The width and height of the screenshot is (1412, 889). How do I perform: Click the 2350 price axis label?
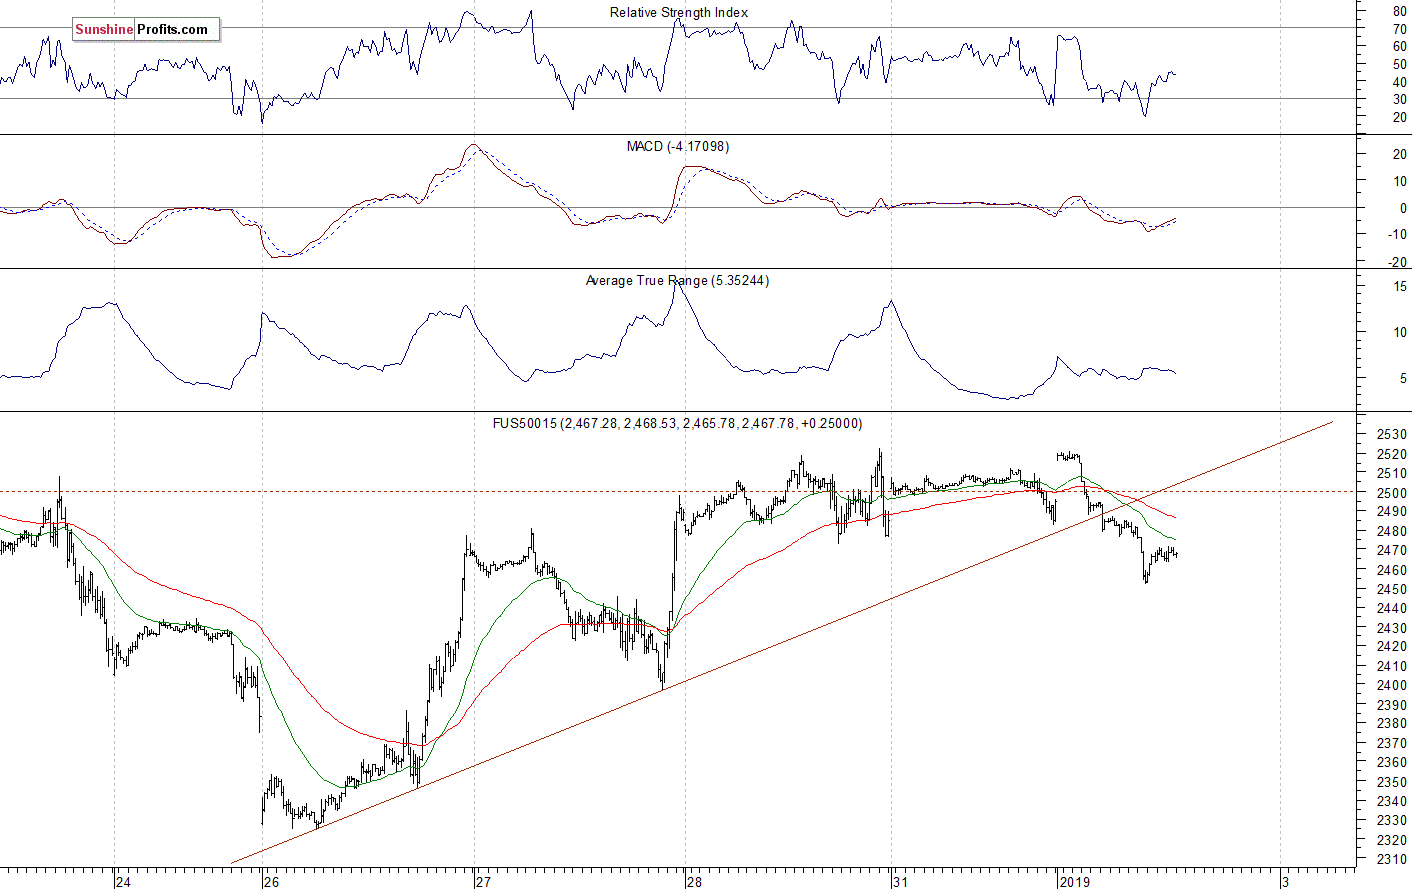tap(1392, 783)
